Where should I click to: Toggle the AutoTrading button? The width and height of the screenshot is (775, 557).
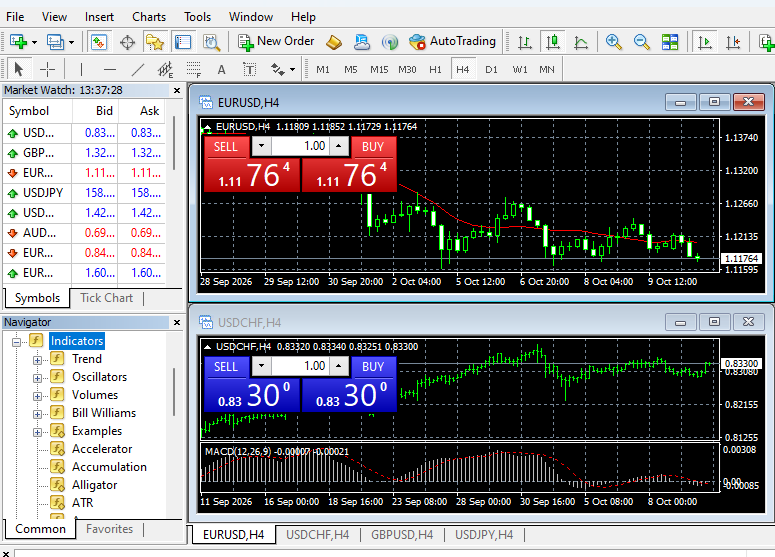pyautogui.click(x=452, y=42)
